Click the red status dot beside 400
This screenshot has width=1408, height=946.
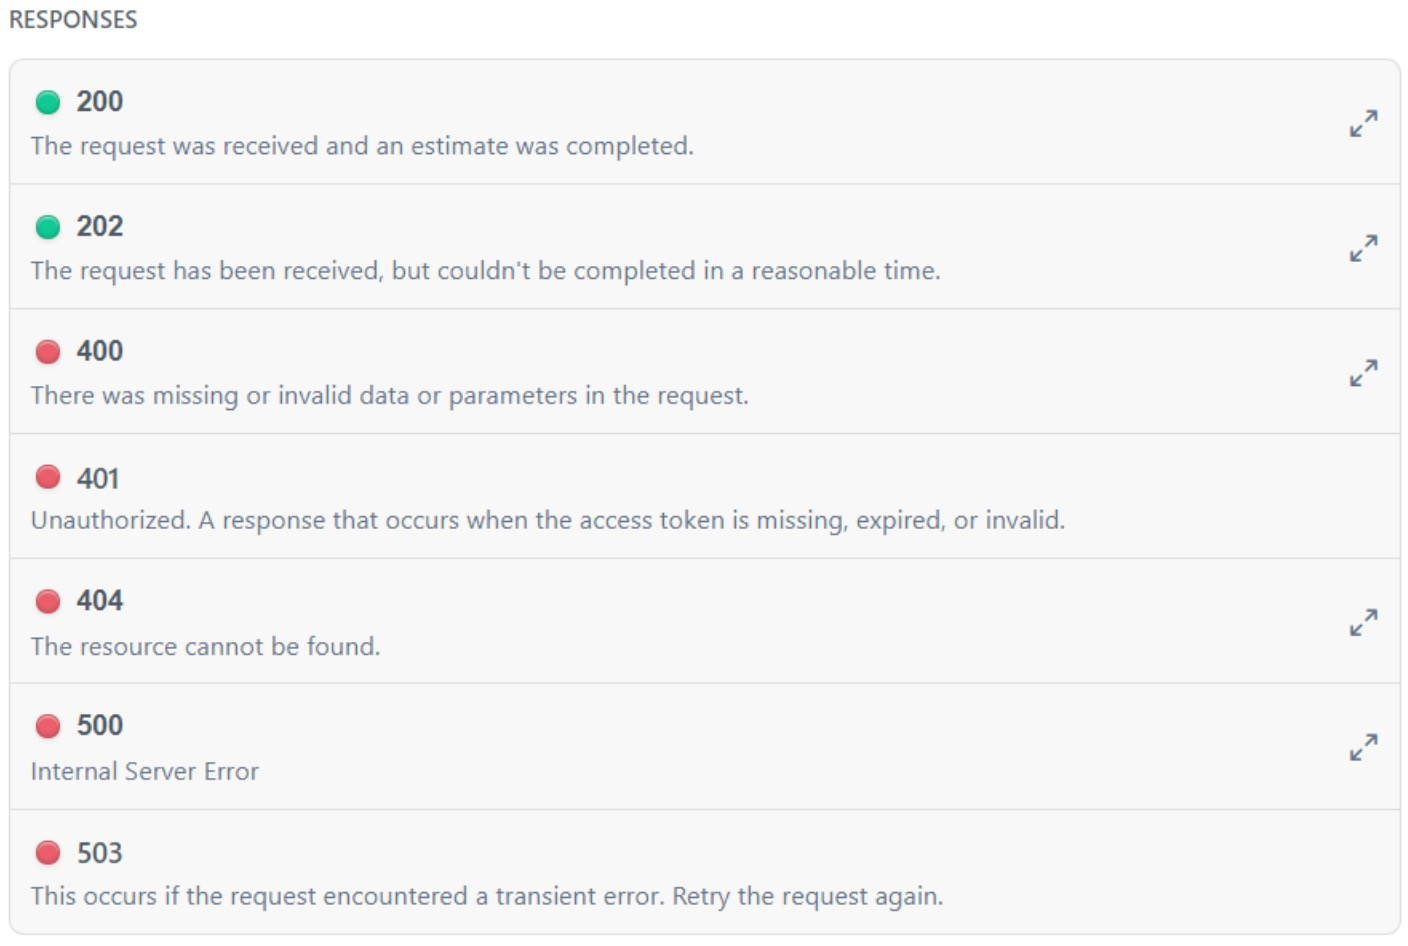tap(48, 352)
